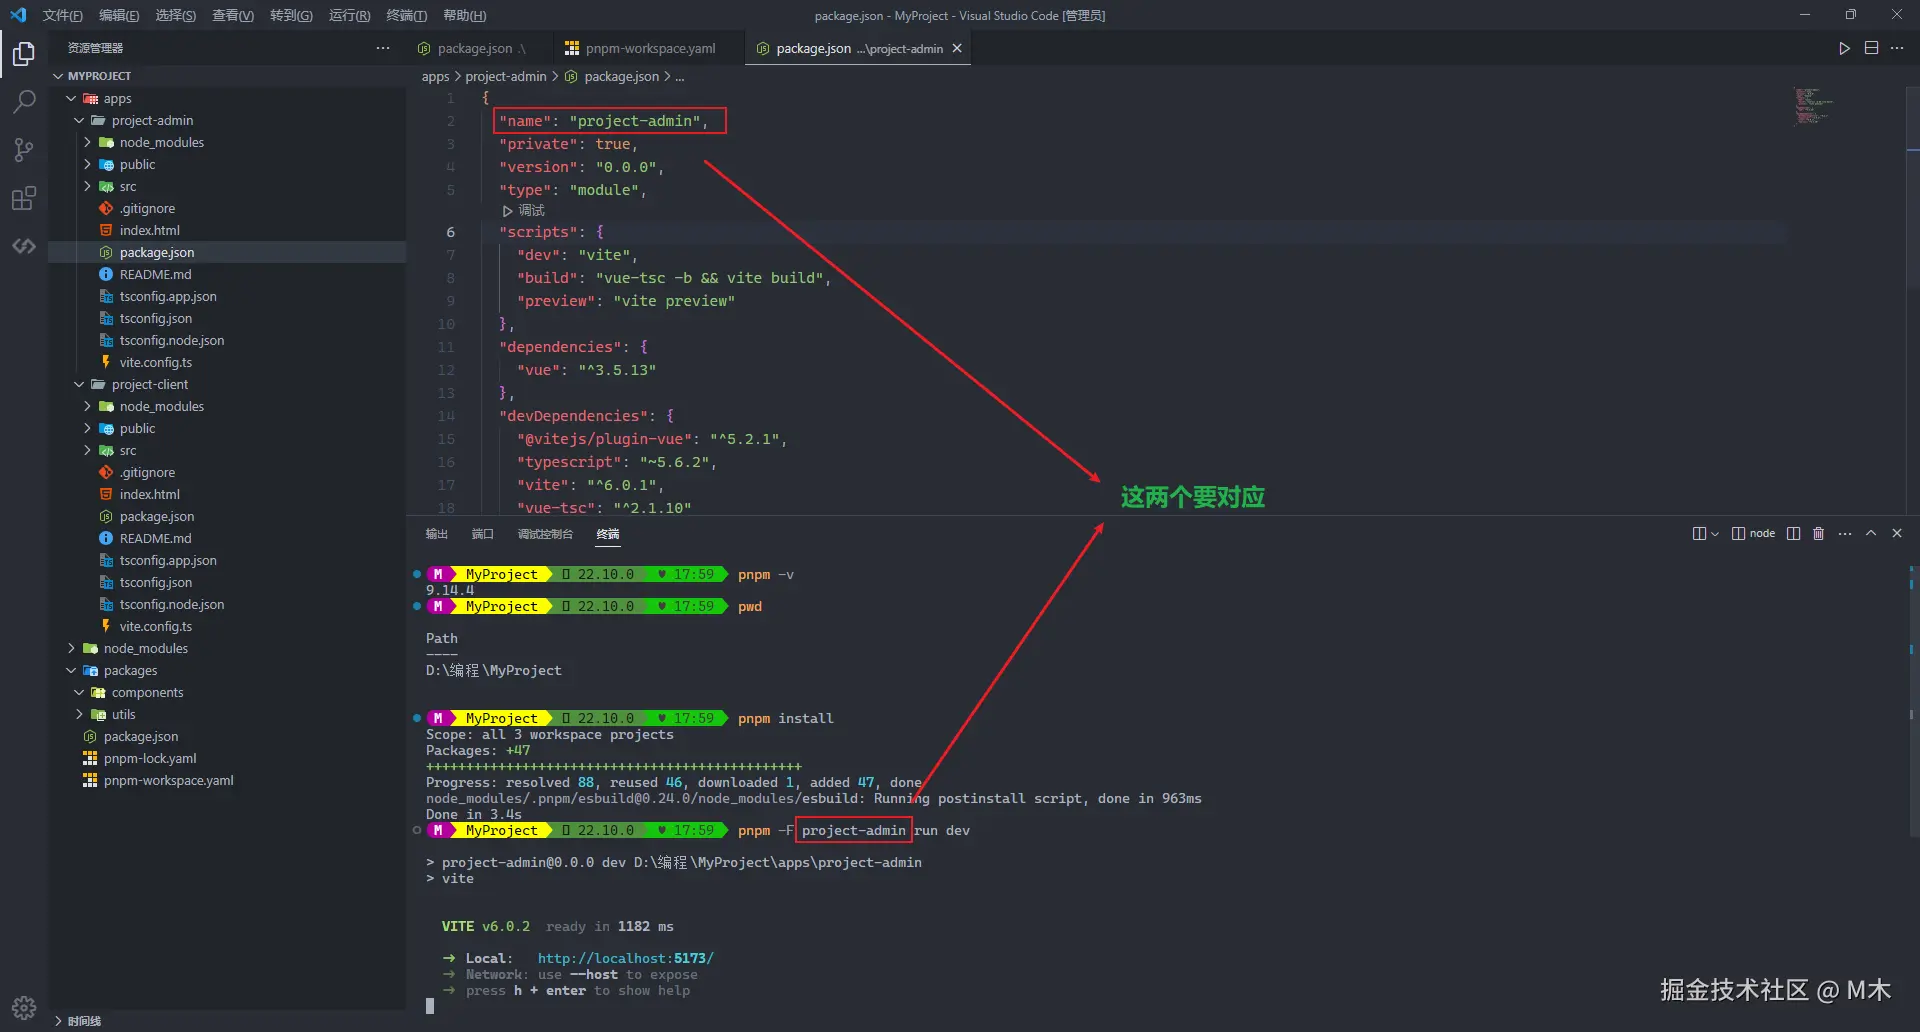Image resolution: width=1920 pixels, height=1032 pixels.
Task: Expand the utils folder under packages
Action: click(x=79, y=714)
